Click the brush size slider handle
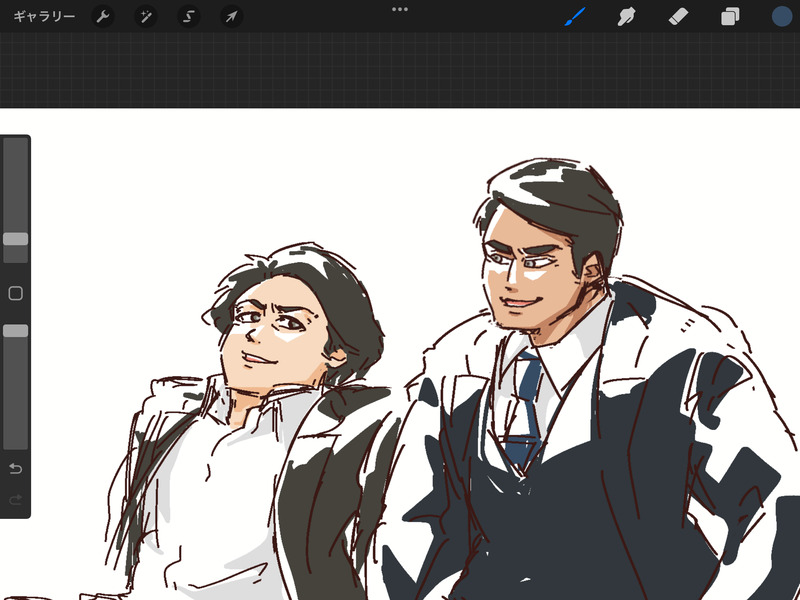800x600 pixels. [x=15, y=239]
